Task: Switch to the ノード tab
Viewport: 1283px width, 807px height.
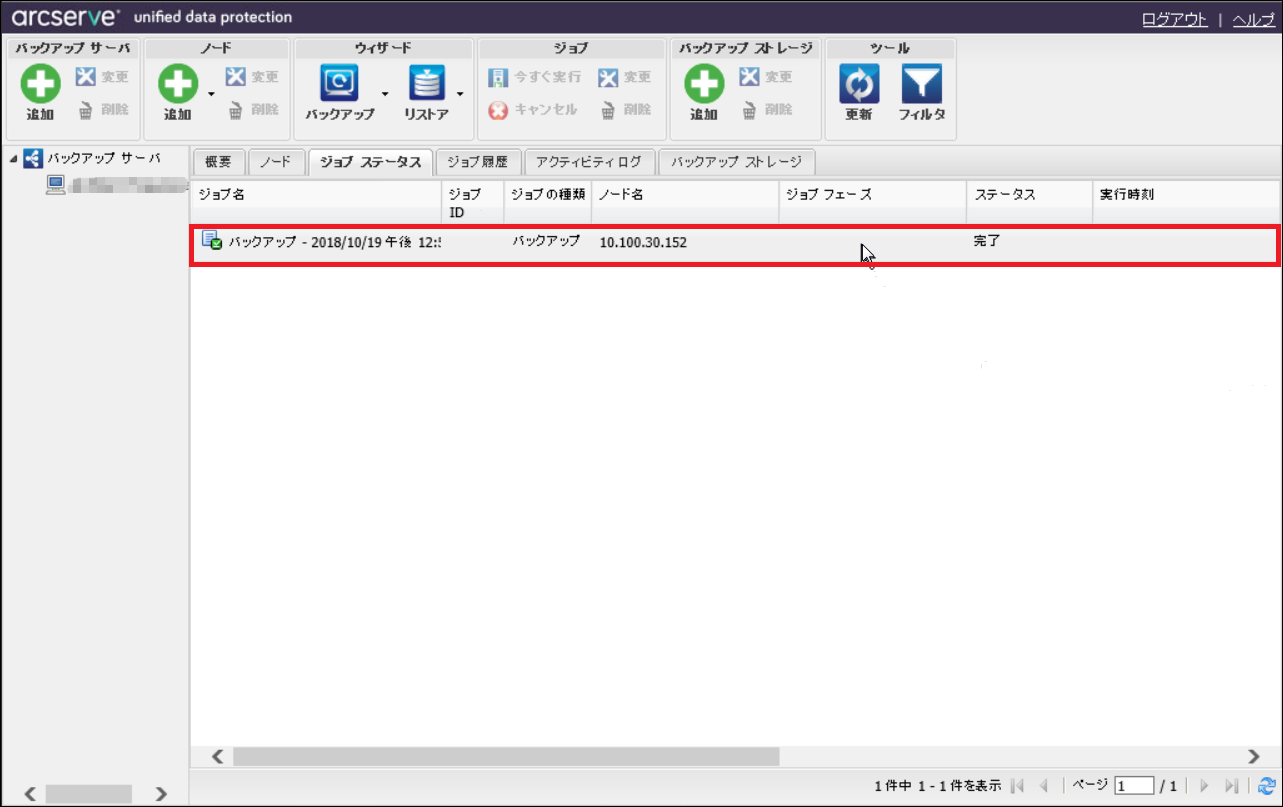Action: tap(276, 162)
